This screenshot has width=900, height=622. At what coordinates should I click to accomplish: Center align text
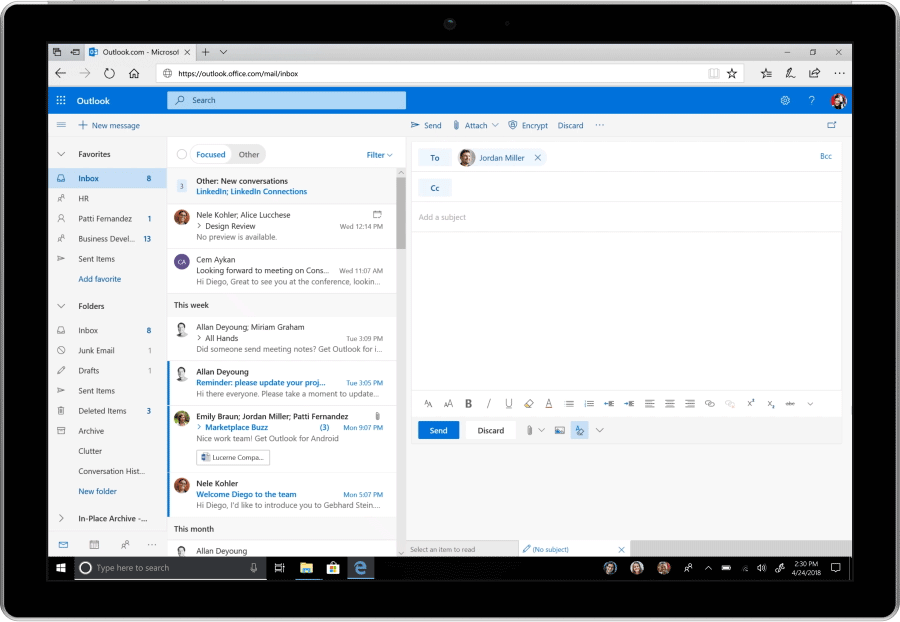(x=670, y=404)
